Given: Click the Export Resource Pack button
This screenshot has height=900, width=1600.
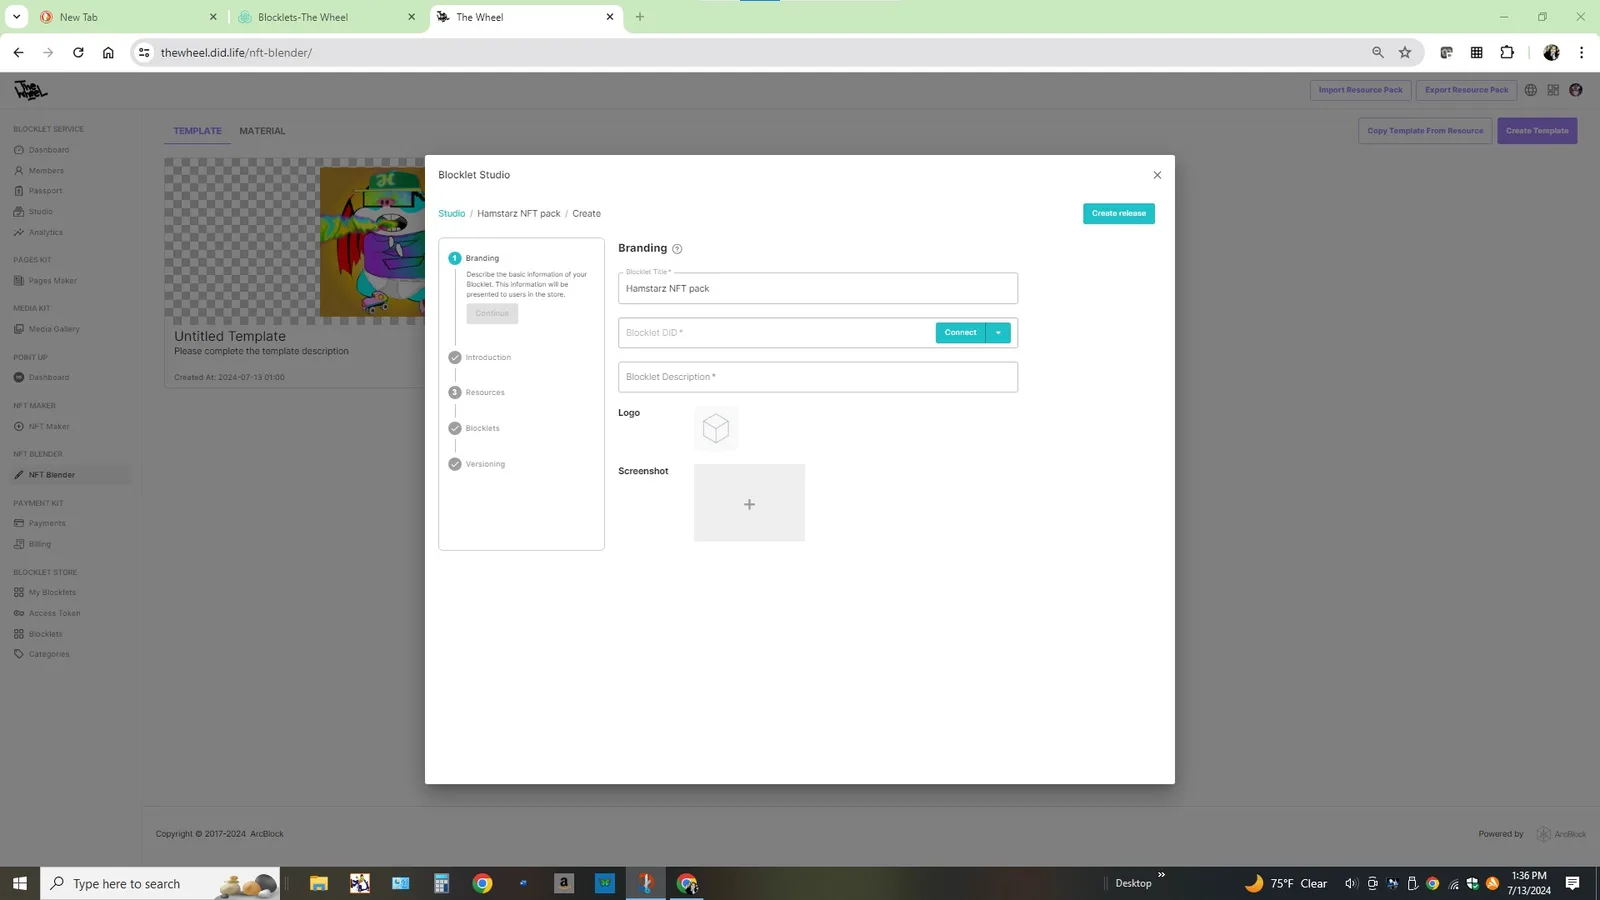Looking at the screenshot, I should pyautogui.click(x=1466, y=90).
